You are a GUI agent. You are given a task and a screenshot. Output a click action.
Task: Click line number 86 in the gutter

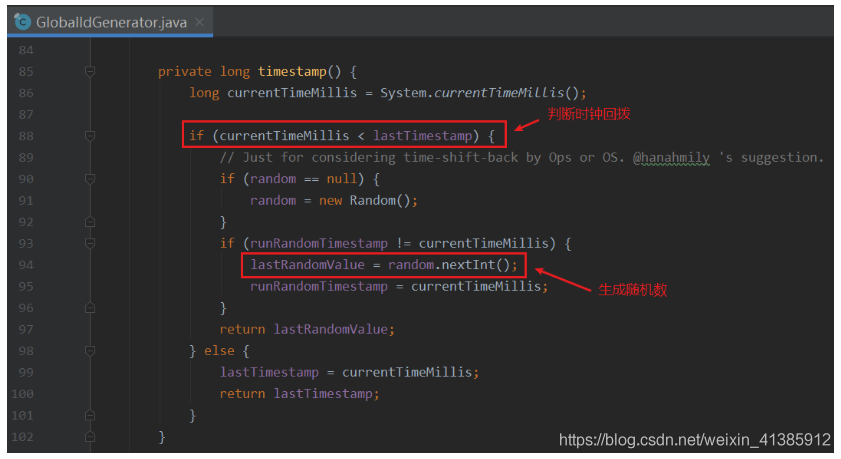pos(26,93)
